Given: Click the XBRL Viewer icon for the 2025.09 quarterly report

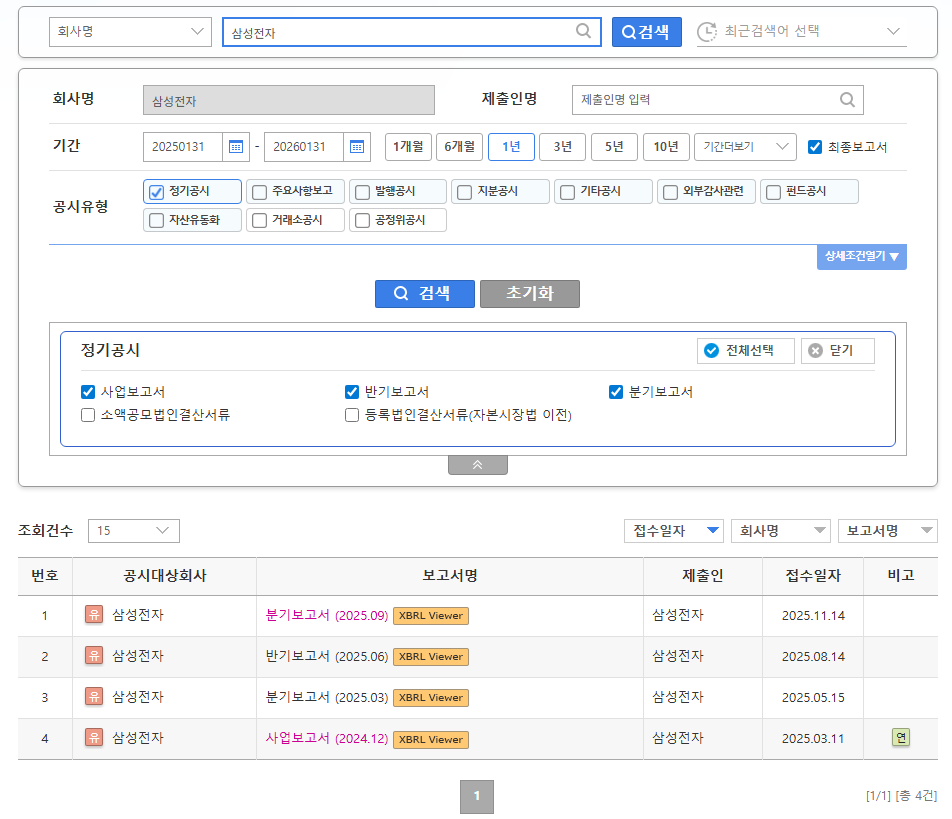Looking at the screenshot, I should pos(430,616).
